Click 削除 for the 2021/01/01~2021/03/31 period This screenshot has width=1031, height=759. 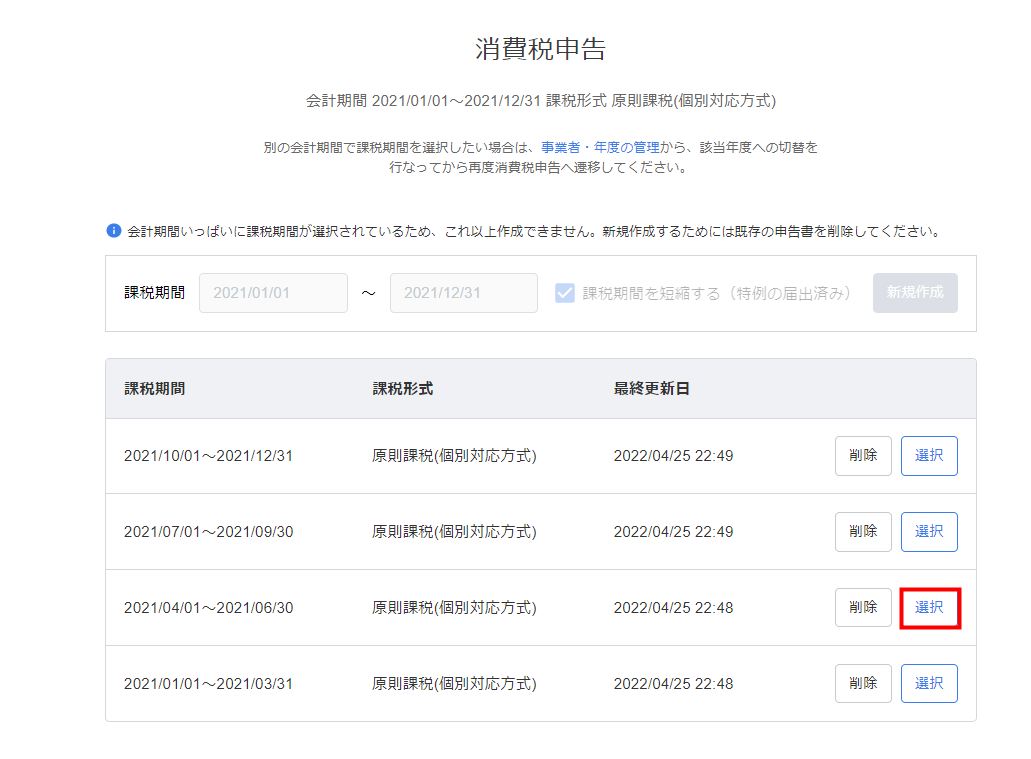[862, 683]
